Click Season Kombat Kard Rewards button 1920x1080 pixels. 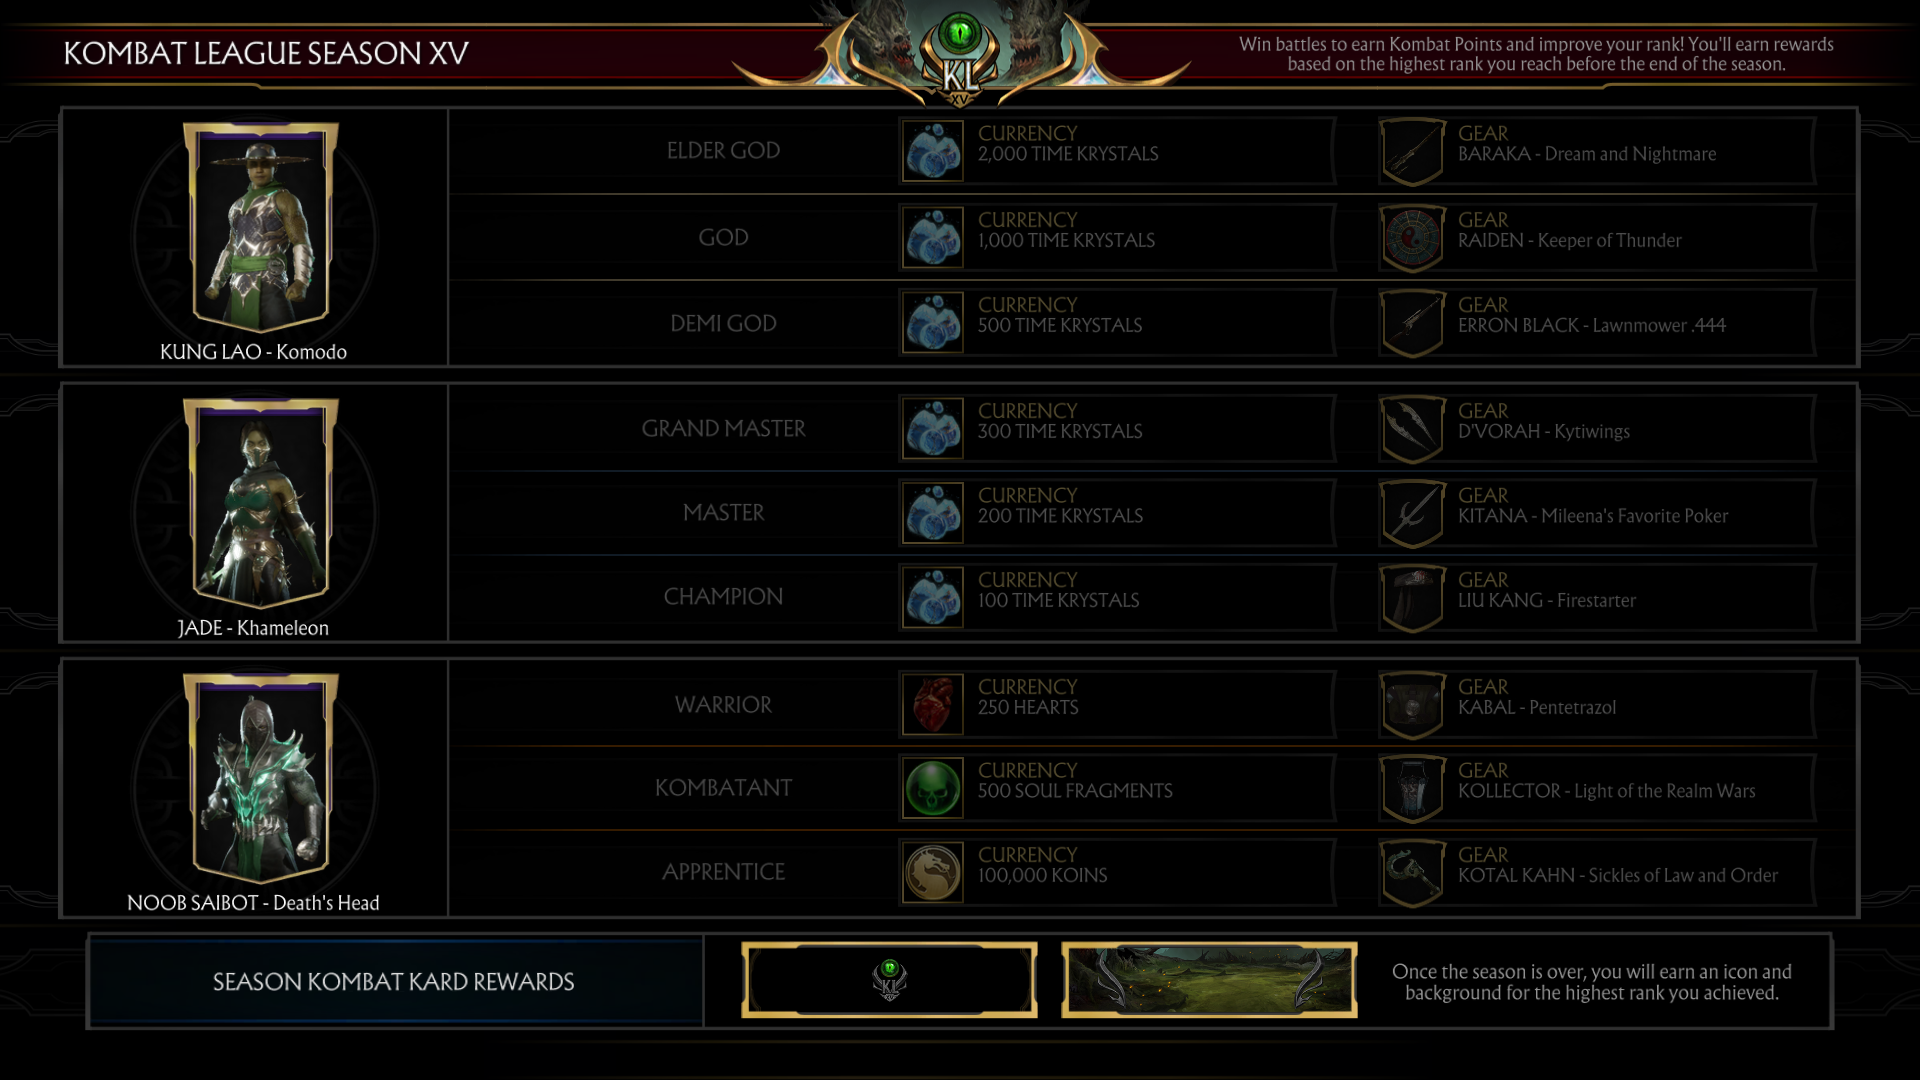point(394,981)
